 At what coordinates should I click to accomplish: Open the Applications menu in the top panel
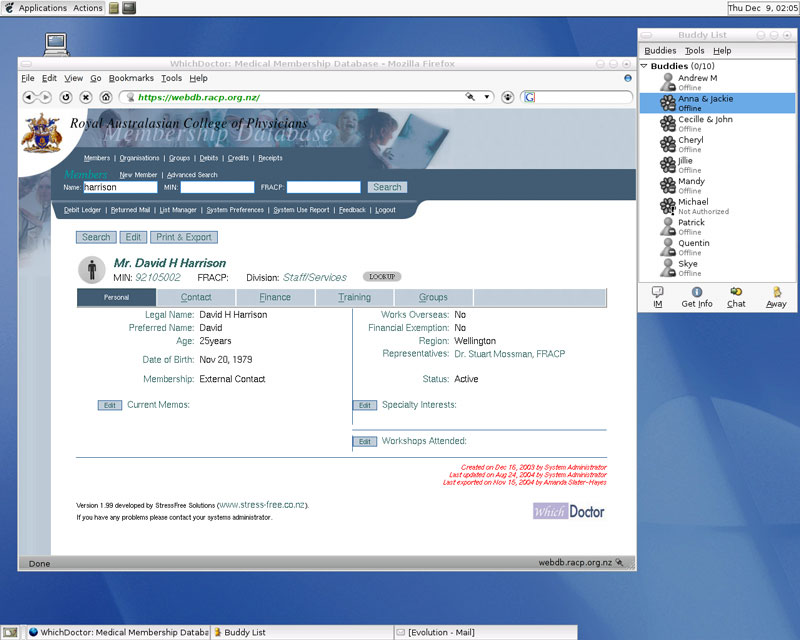pyautogui.click(x=43, y=8)
